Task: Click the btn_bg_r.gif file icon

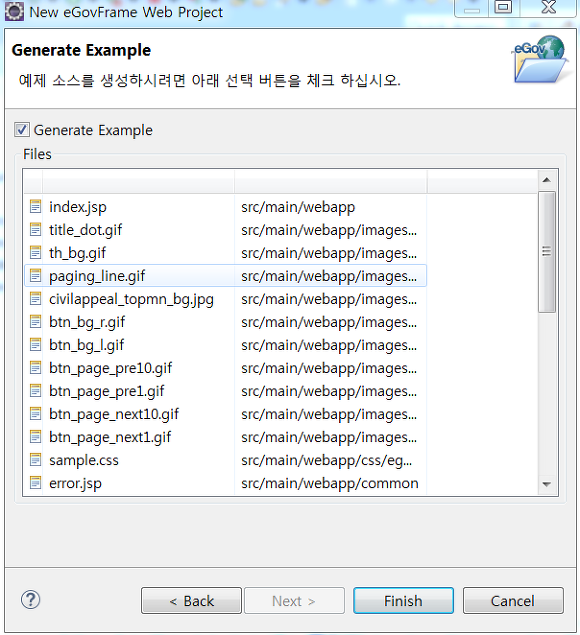Action: point(36,322)
